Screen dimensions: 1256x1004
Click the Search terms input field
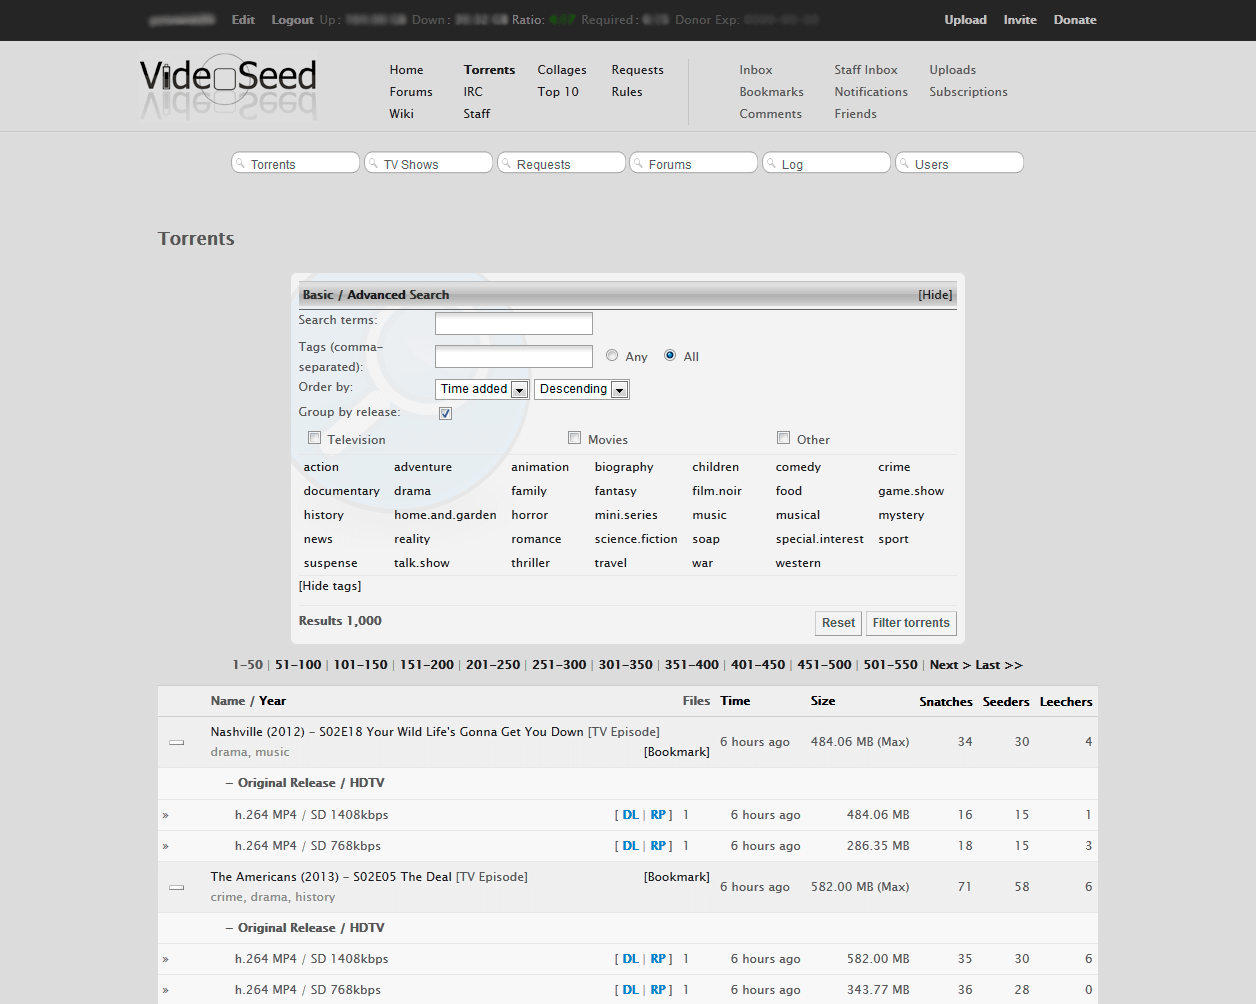tap(514, 323)
